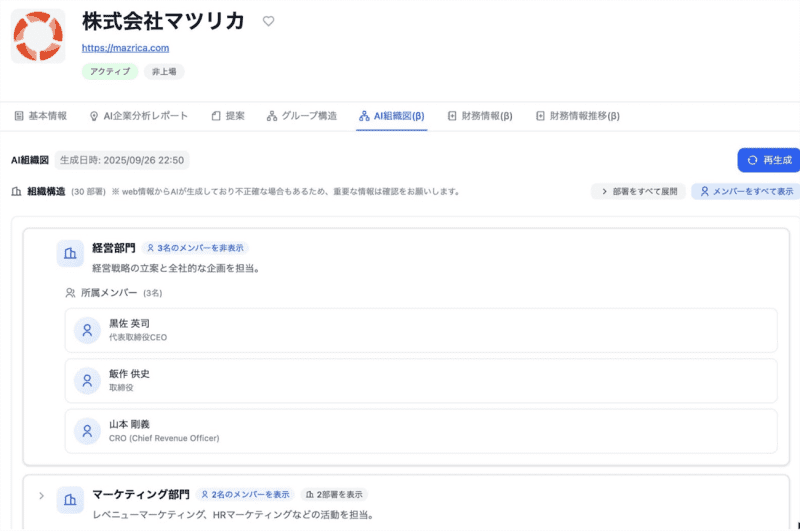The height and width of the screenshot is (531, 800).
Task: Click the avatar icon for 黒佐 英司
Action: (x=87, y=329)
